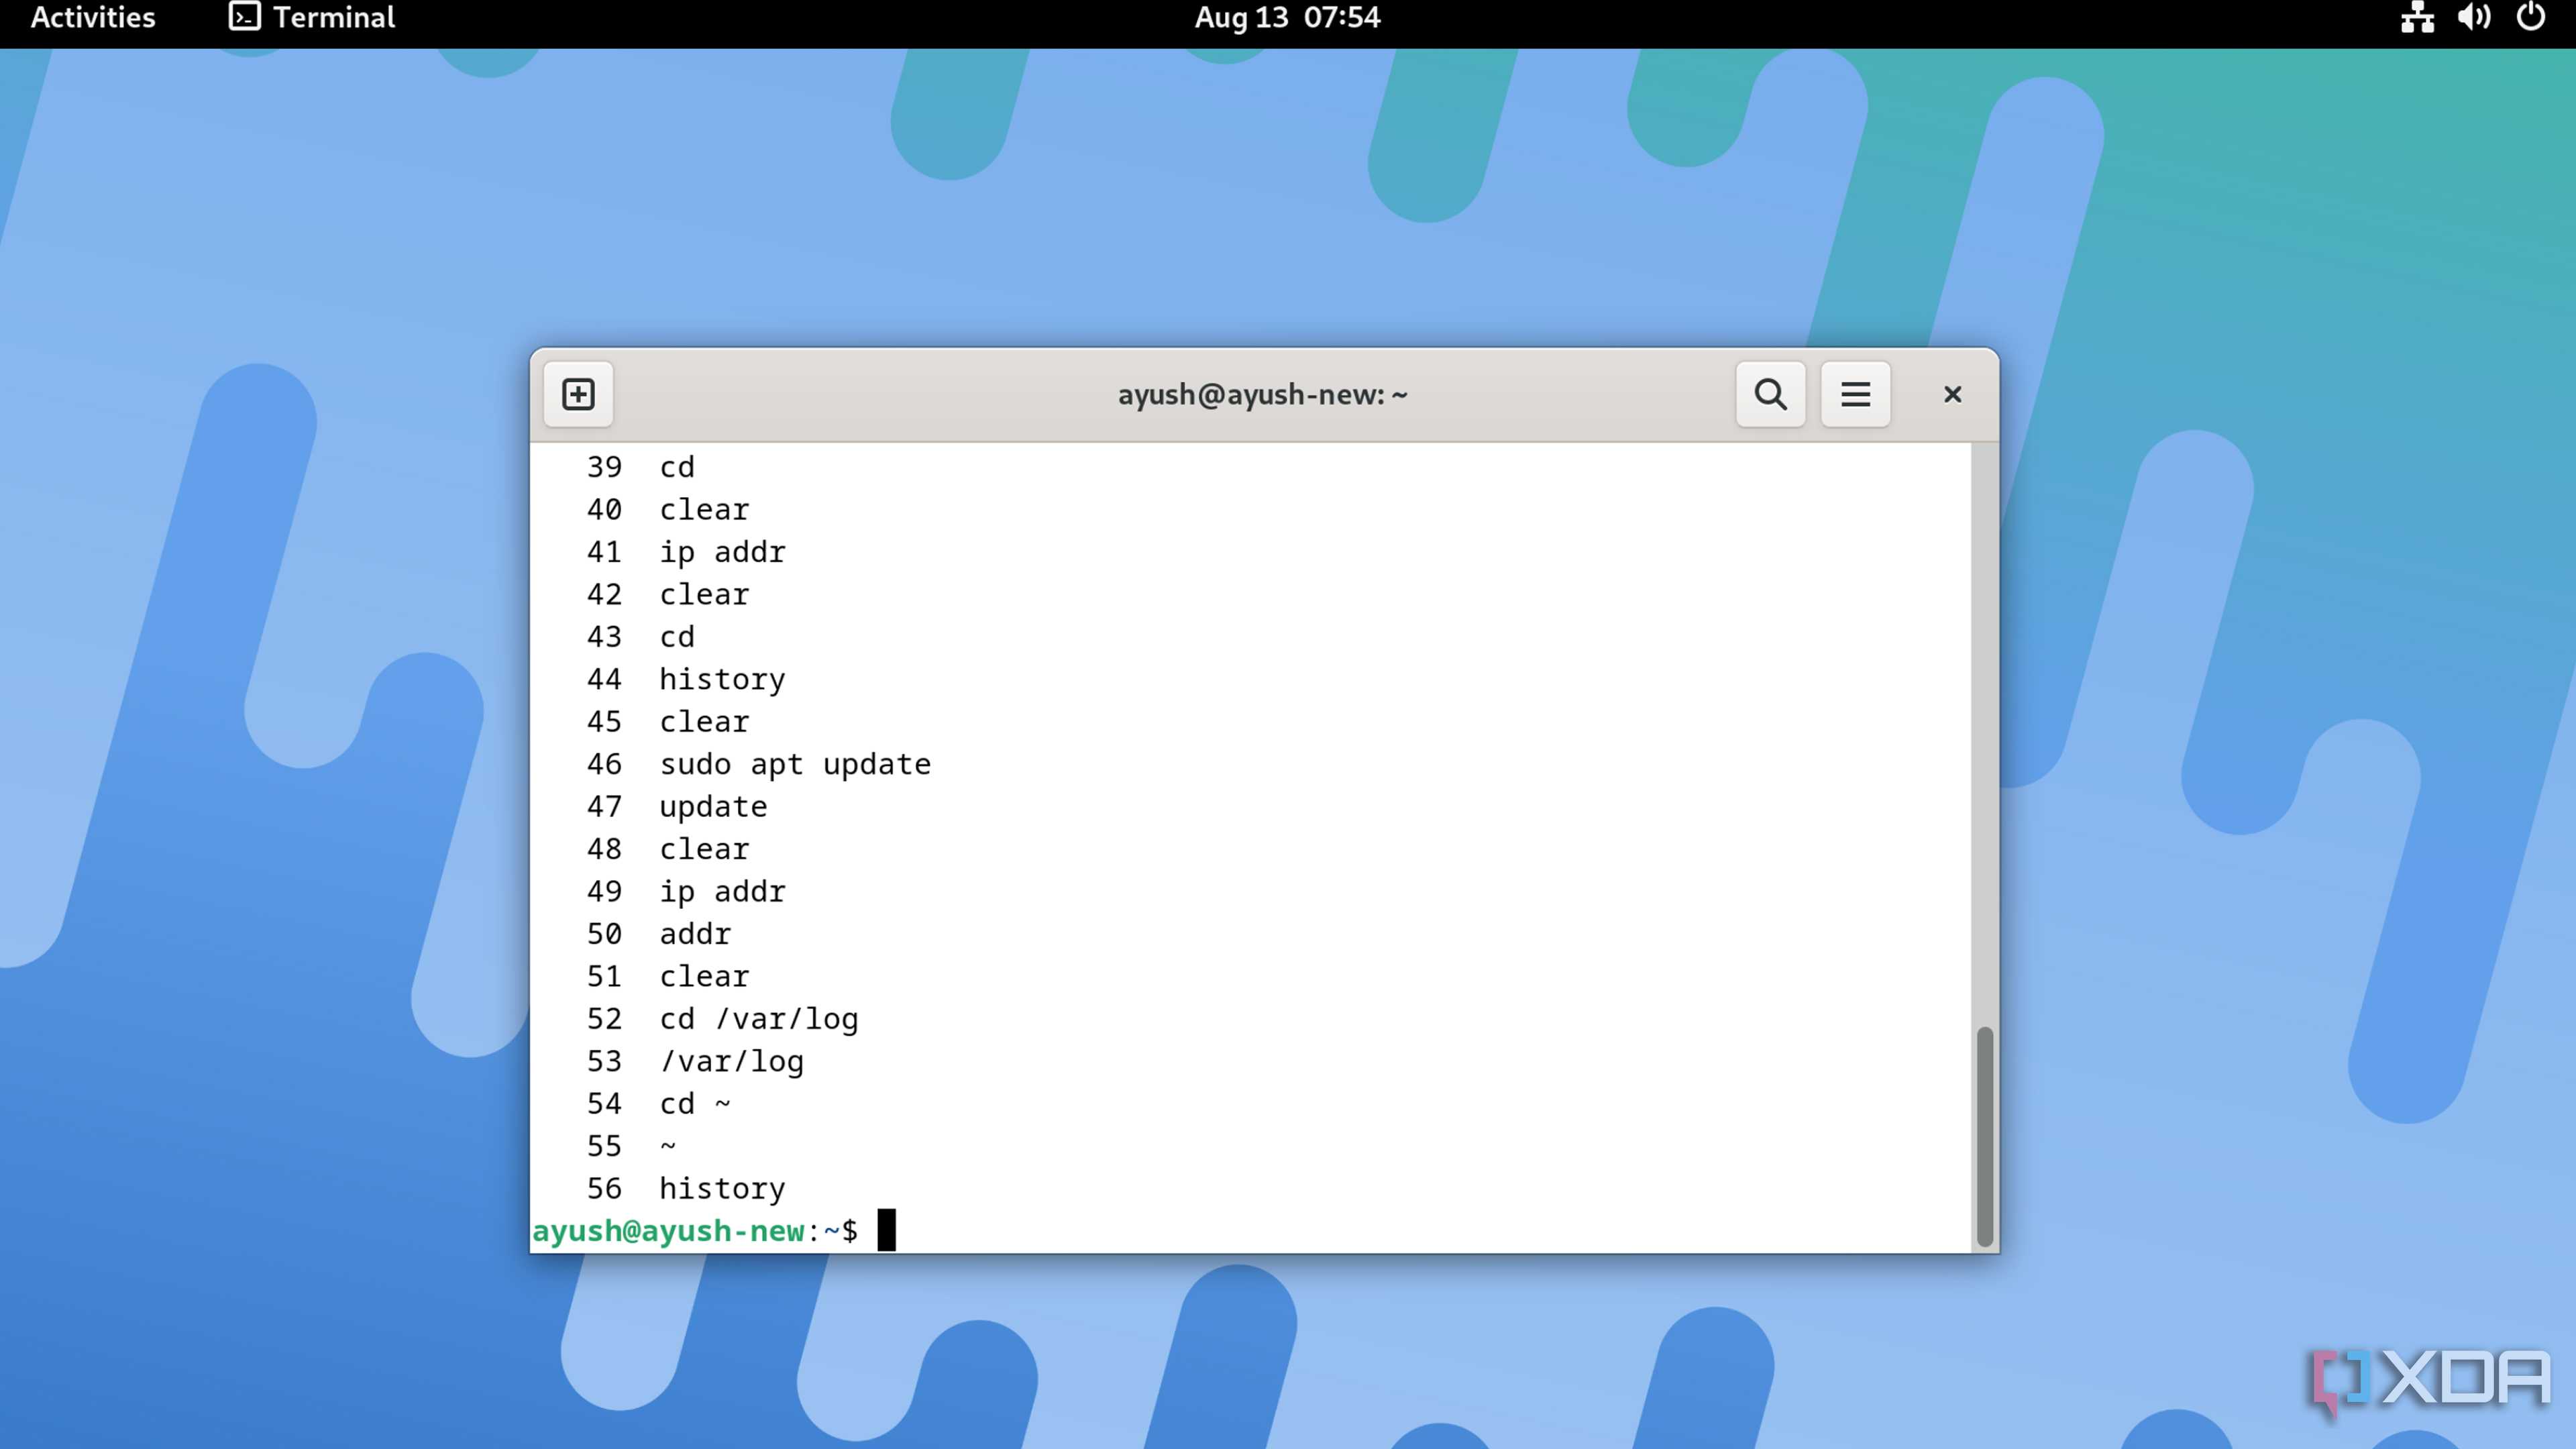This screenshot has height=1449, width=2576.
Task: Close the terminal window
Action: point(1952,394)
